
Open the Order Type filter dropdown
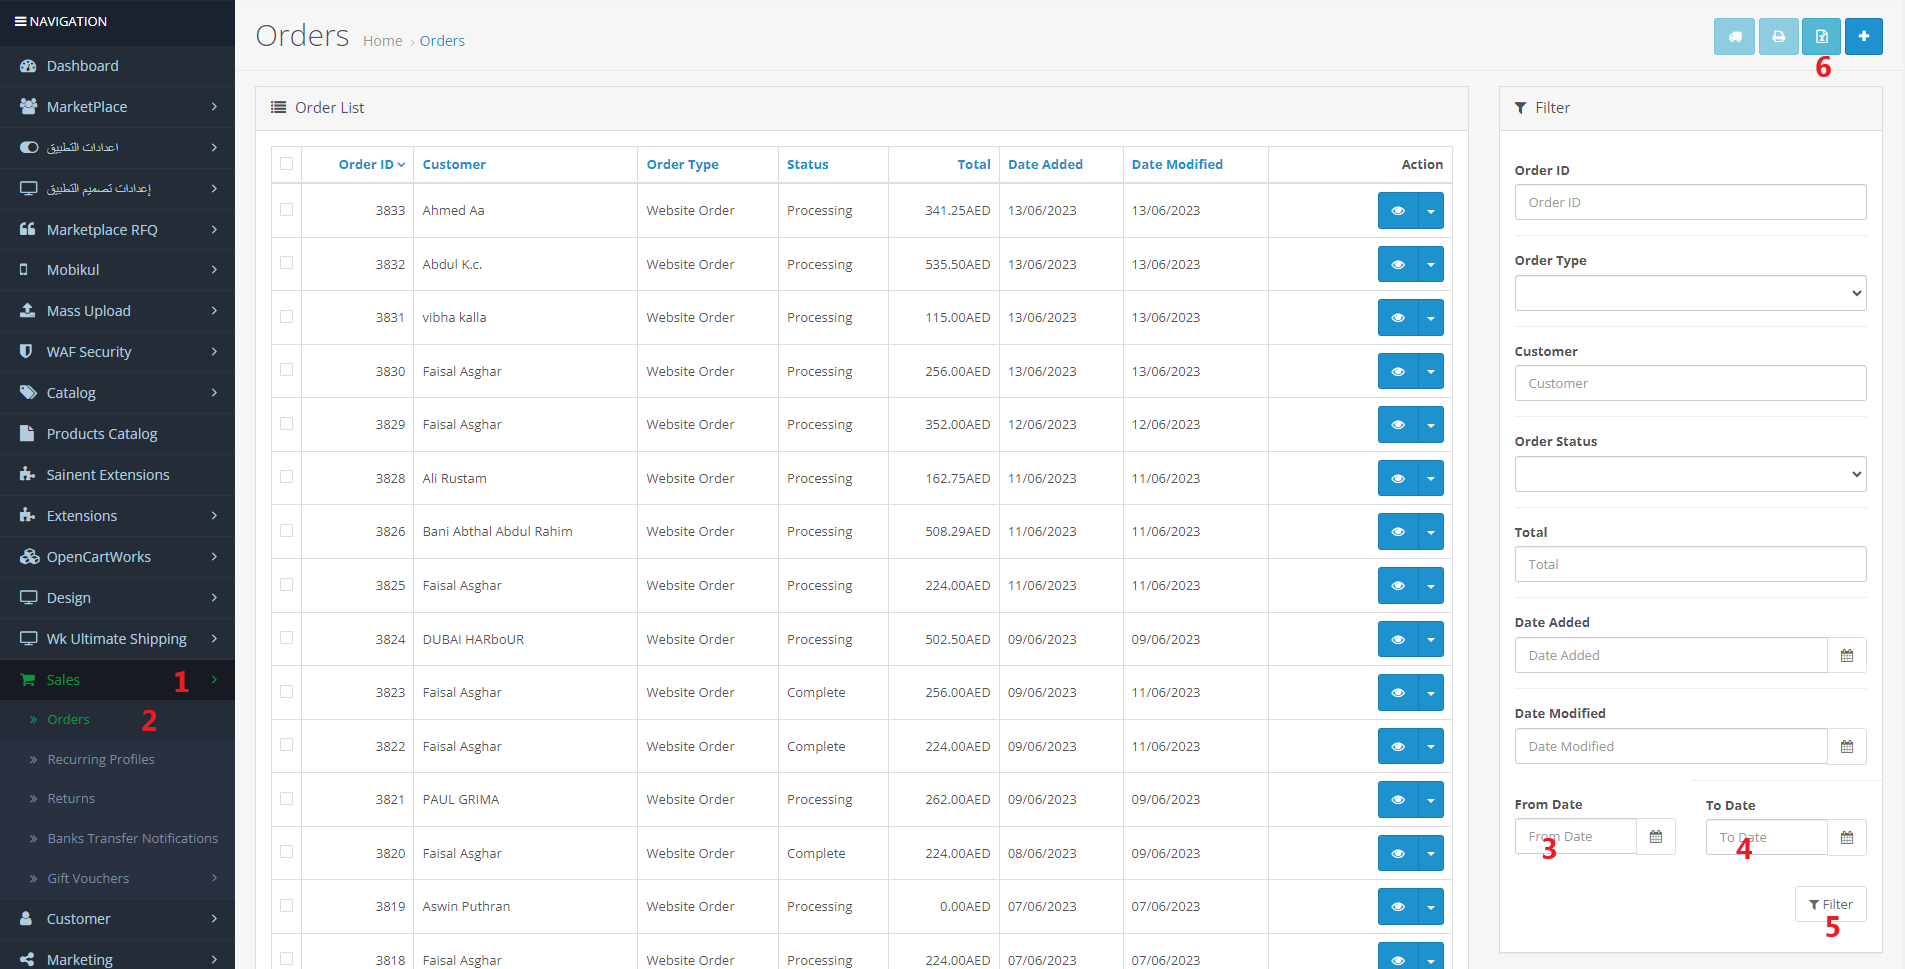click(1690, 293)
